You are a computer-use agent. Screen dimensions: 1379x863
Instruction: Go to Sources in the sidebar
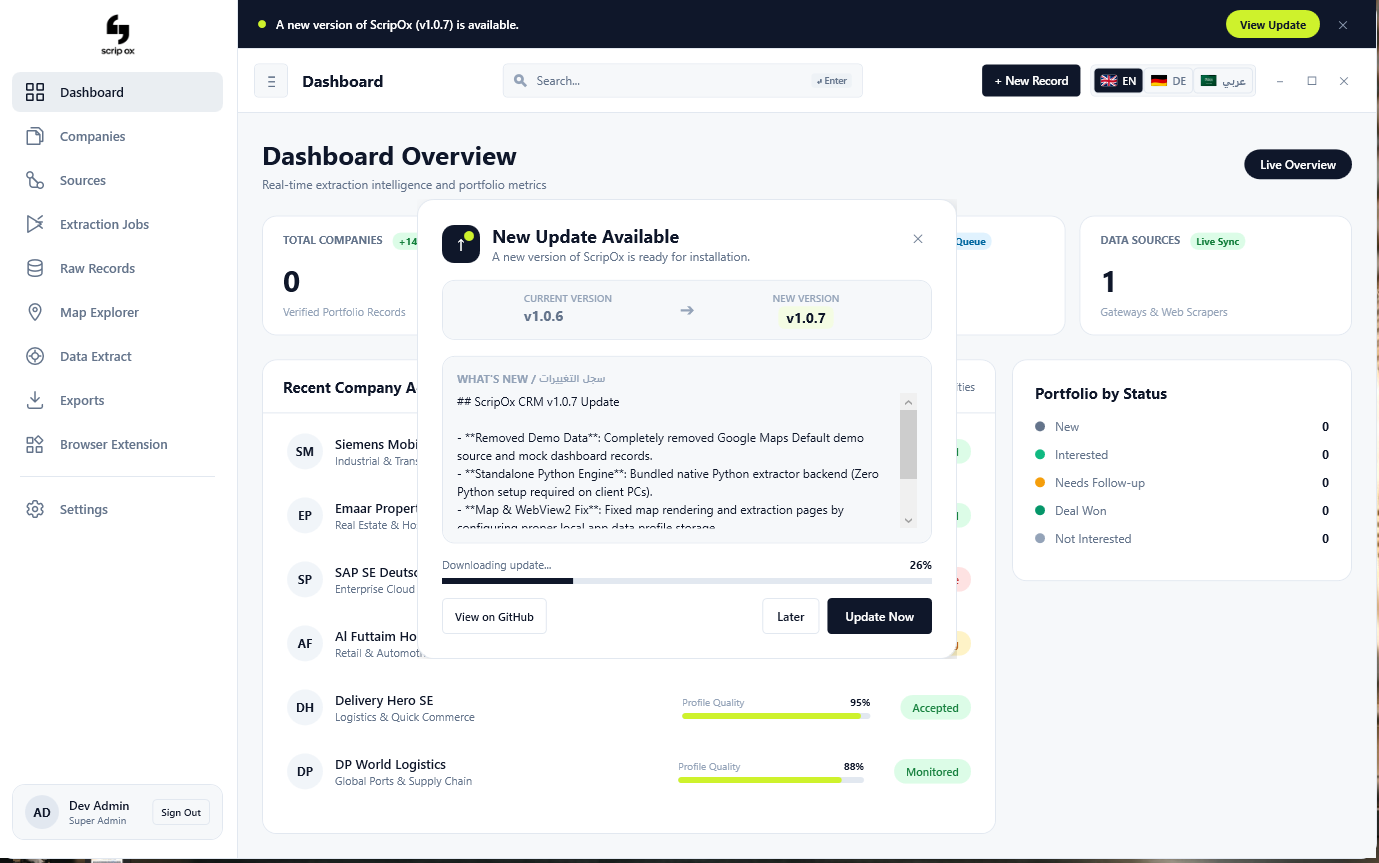[117, 180]
